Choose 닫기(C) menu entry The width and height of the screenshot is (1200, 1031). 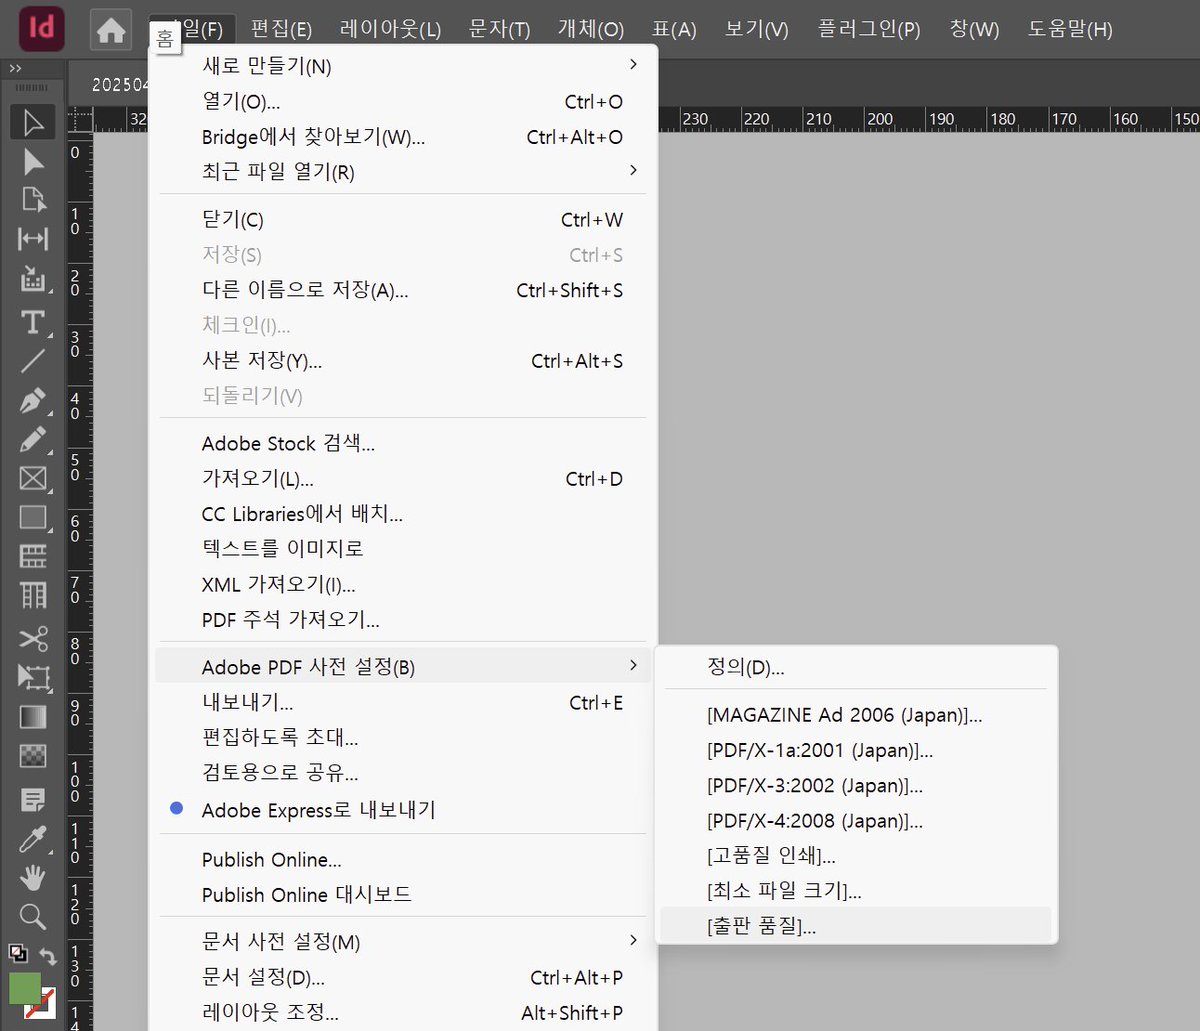click(403, 220)
